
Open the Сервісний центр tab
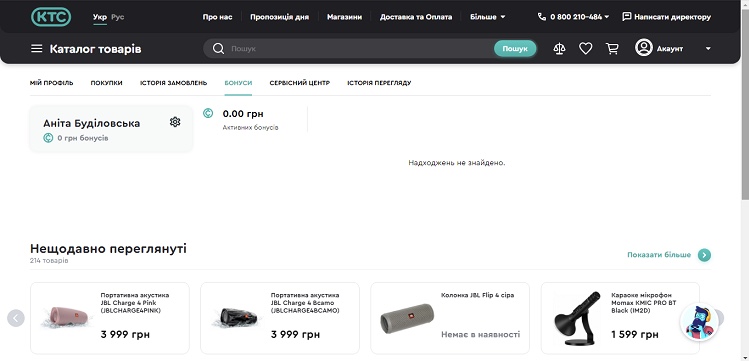tap(300, 83)
